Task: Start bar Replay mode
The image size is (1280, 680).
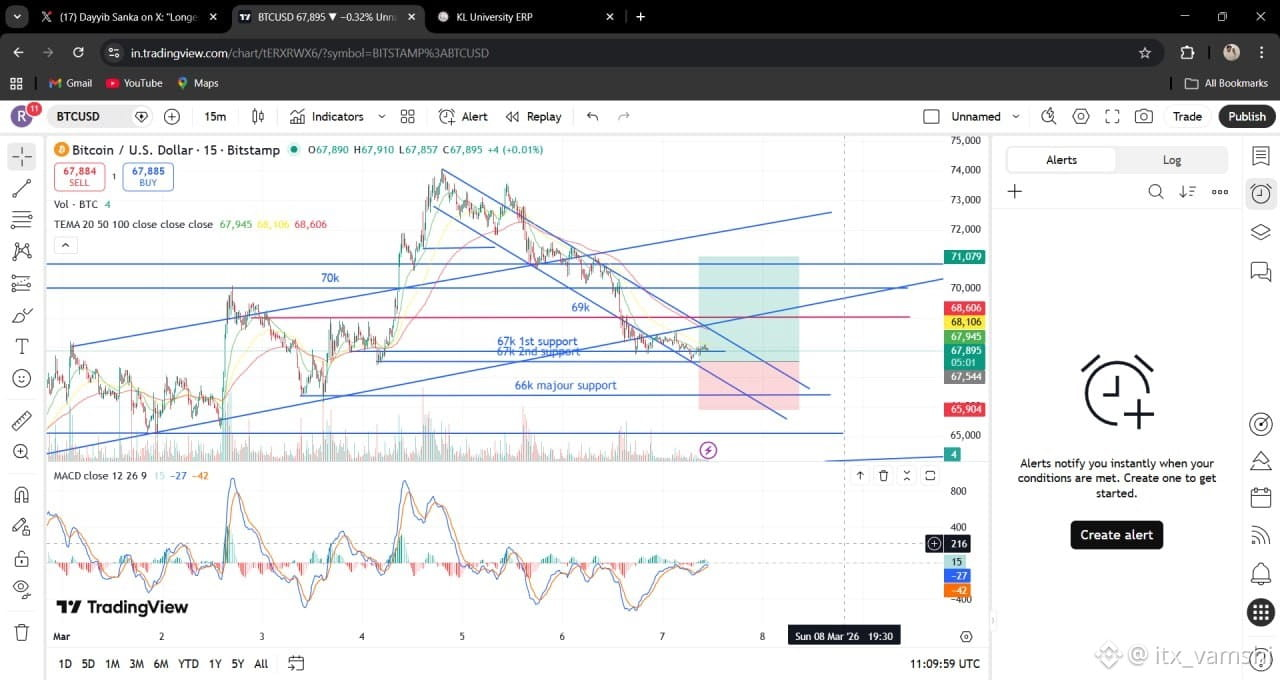Action: click(533, 116)
